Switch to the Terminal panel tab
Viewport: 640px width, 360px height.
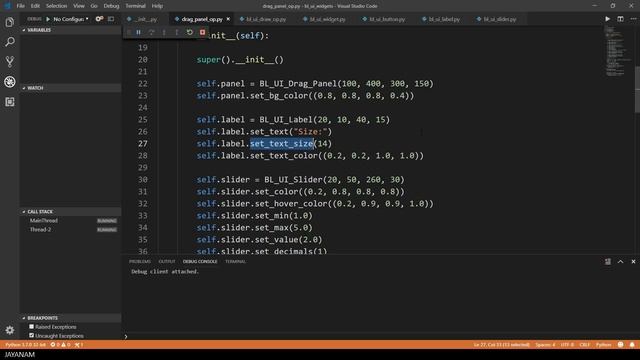(x=235, y=262)
